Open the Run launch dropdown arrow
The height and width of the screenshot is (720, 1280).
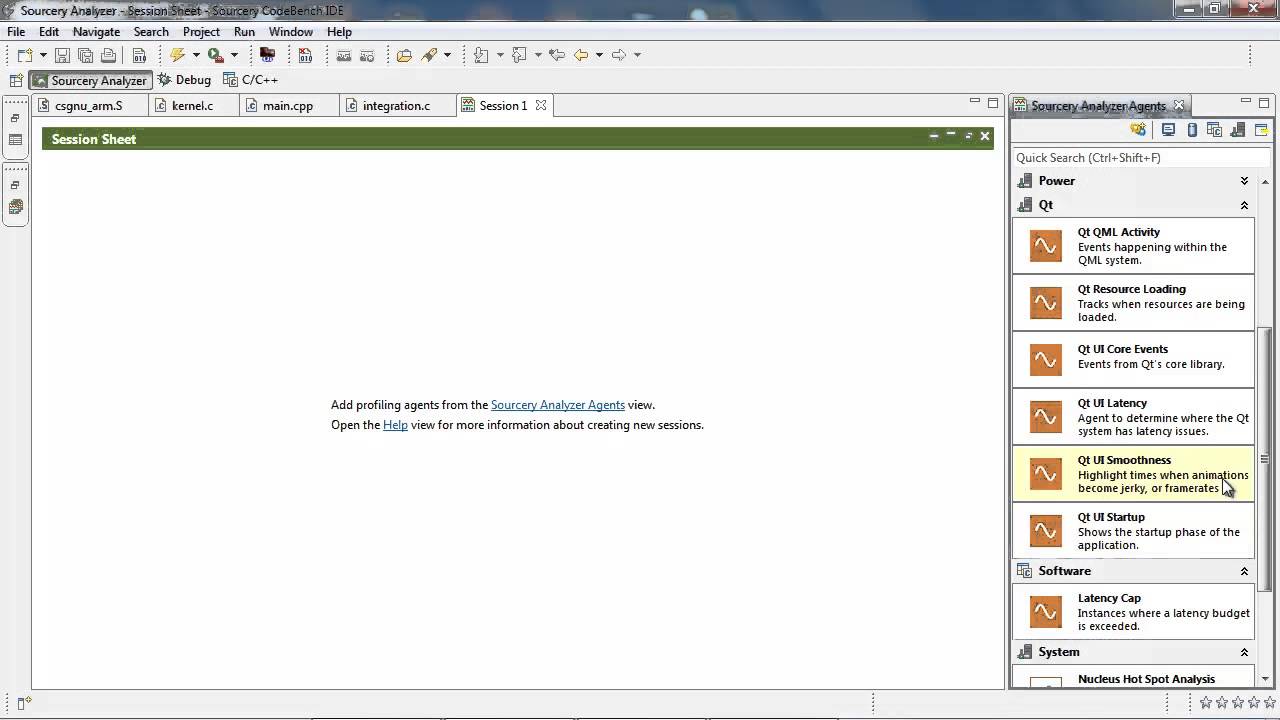[234, 55]
